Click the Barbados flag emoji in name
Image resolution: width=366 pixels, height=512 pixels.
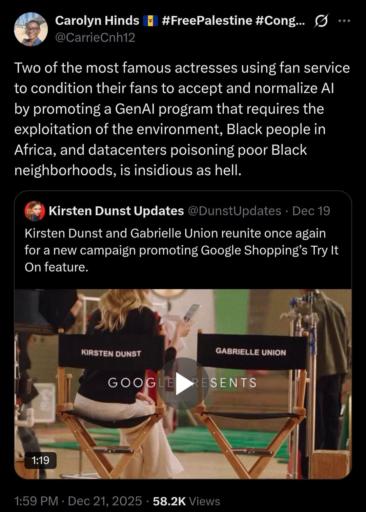150,21
